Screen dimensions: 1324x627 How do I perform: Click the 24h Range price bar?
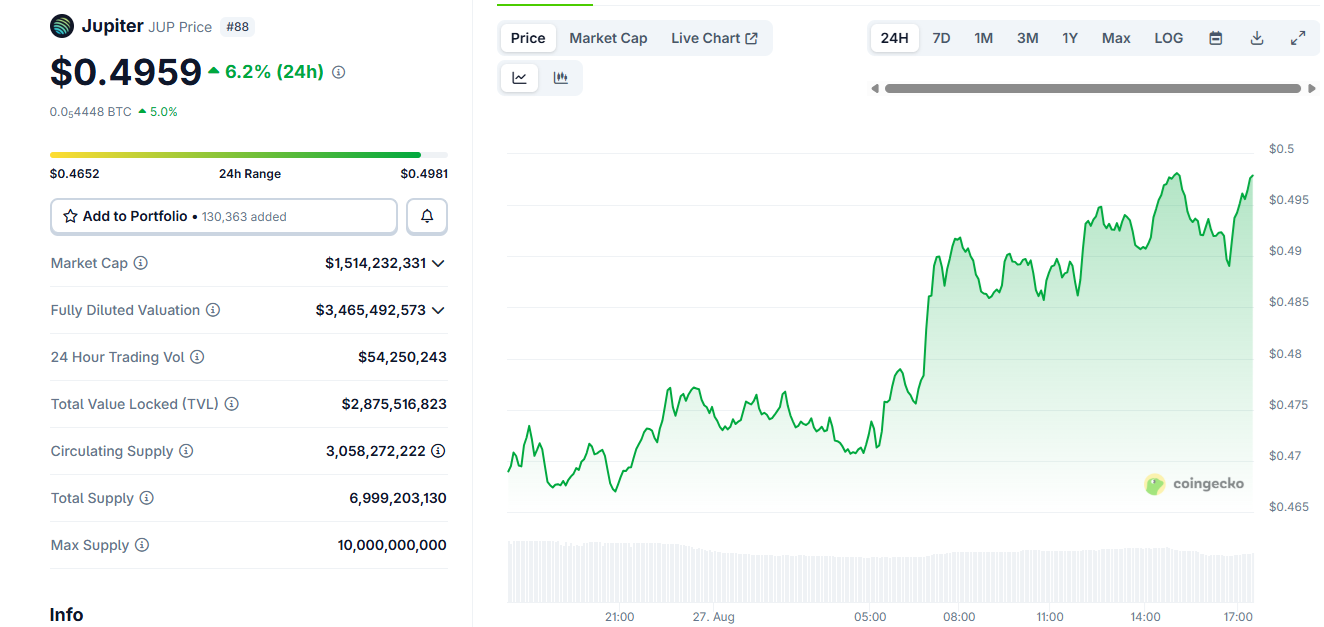[x=249, y=155]
